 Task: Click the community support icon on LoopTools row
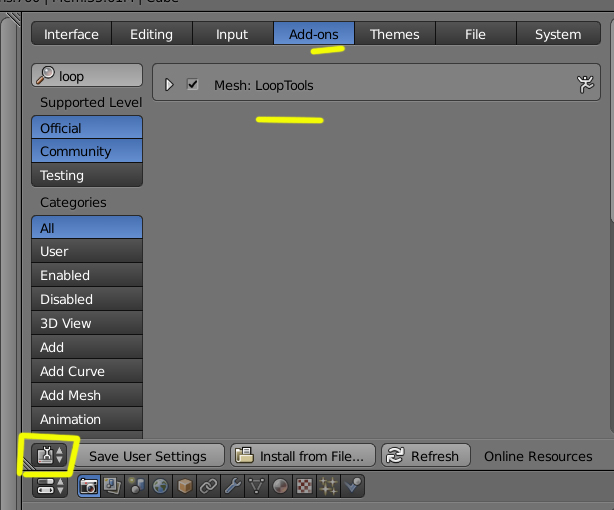585,84
